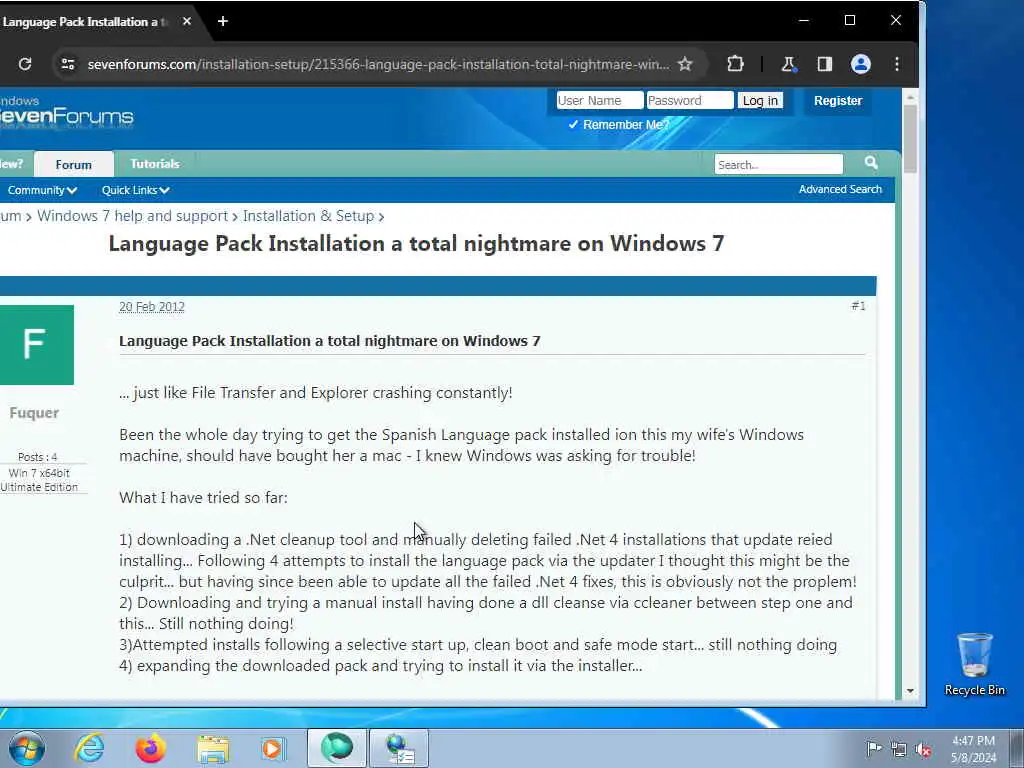
Task: Open the network checklist taskbar program
Action: point(400,748)
